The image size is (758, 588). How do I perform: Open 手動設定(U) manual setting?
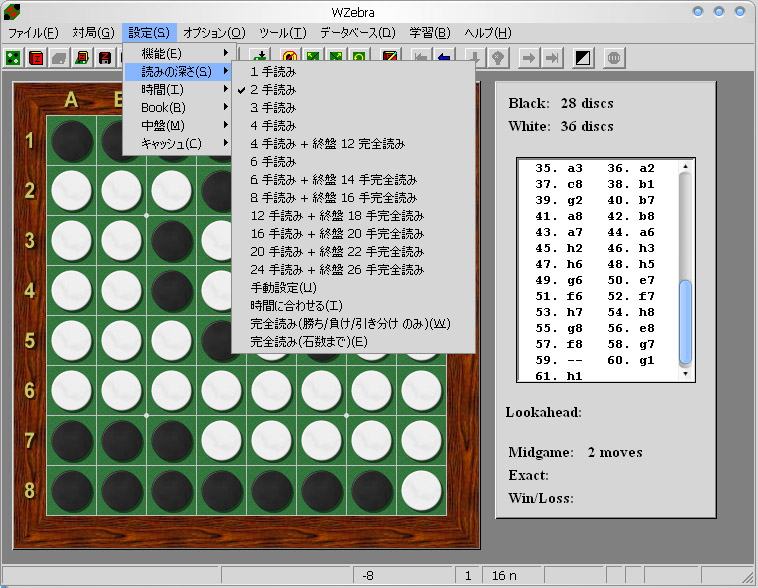coord(353,287)
